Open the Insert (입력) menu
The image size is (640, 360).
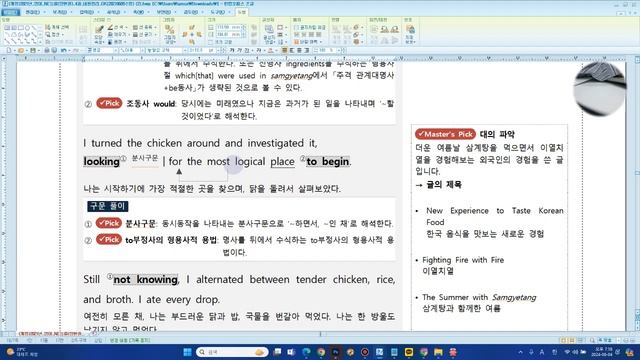tap(87, 12)
